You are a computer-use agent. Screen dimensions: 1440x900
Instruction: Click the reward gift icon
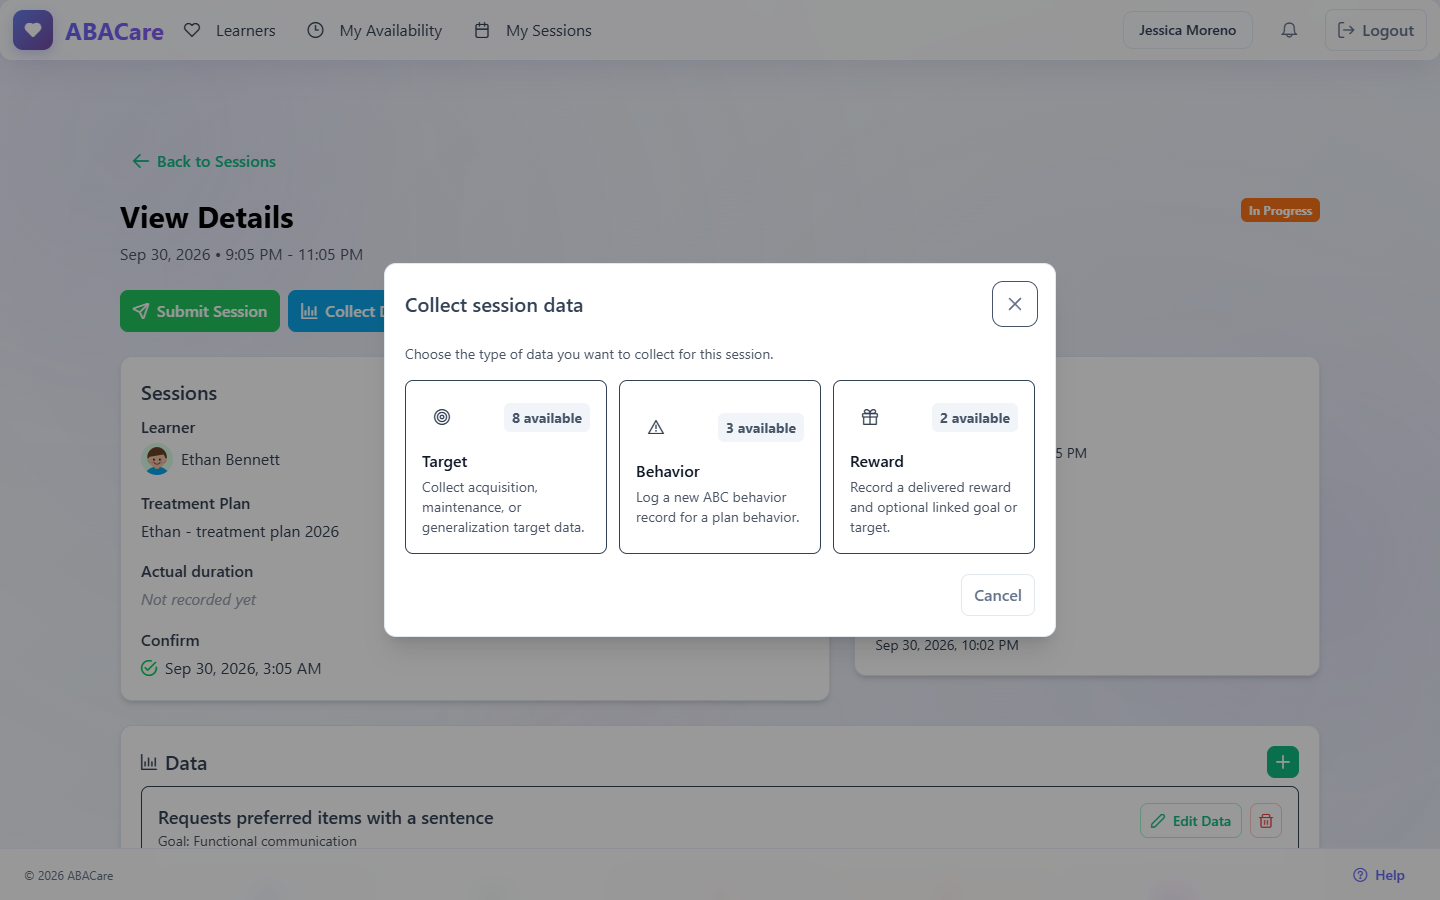[x=870, y=417]
